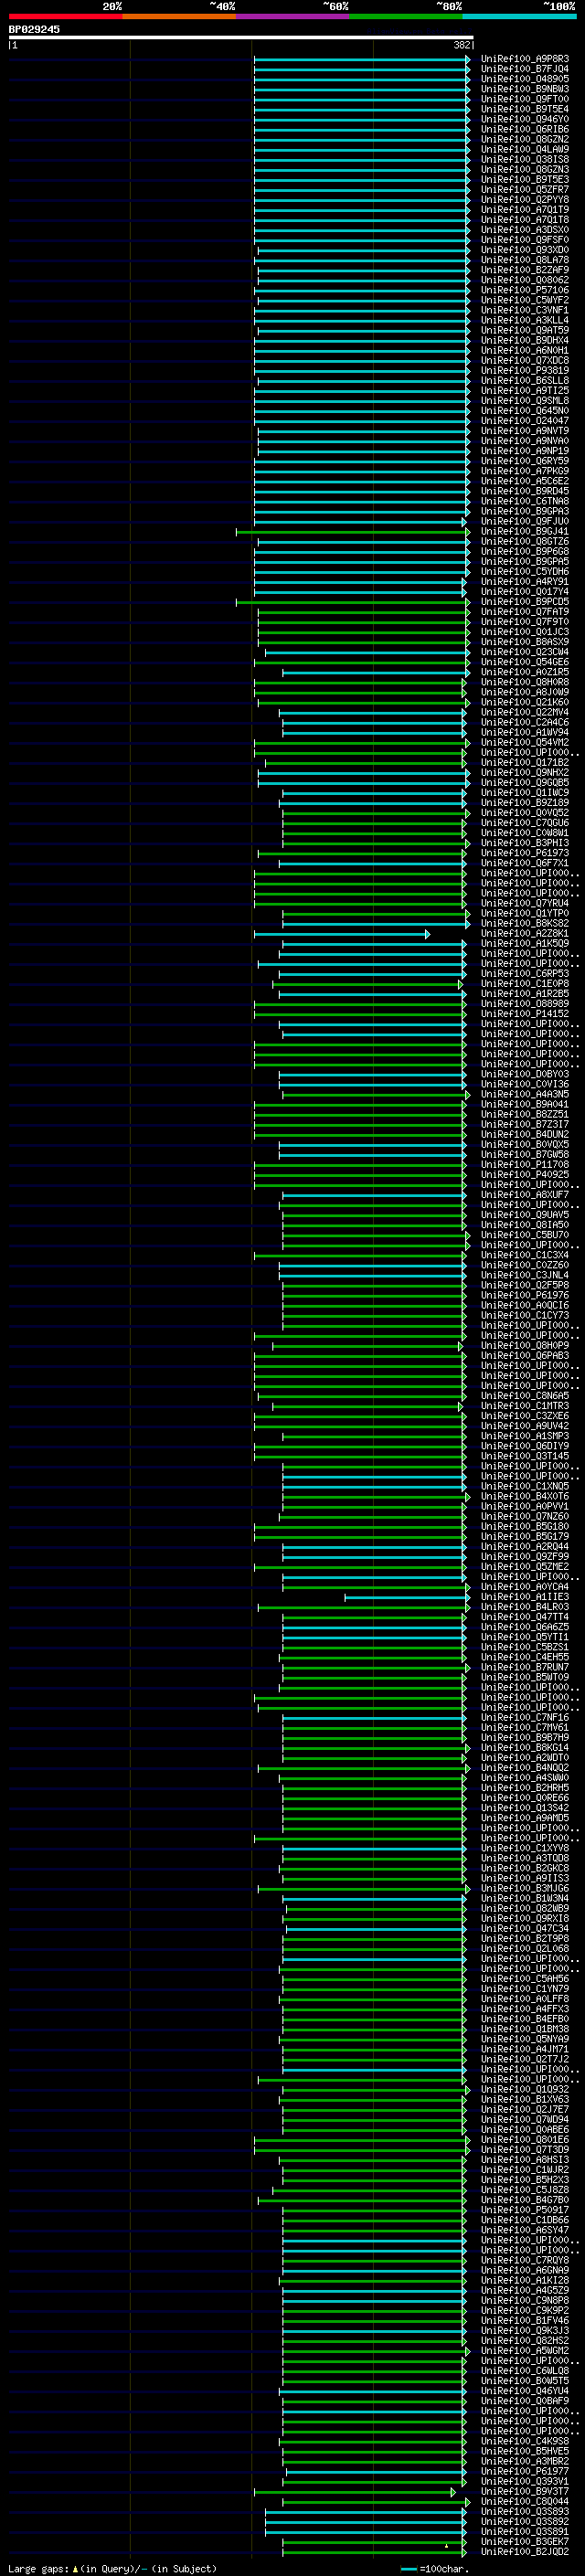This screenshot has height=2576, width=585.
Task: Pick hit UniRef100_Q5ZFR7
Action: (x=525, y=190)
